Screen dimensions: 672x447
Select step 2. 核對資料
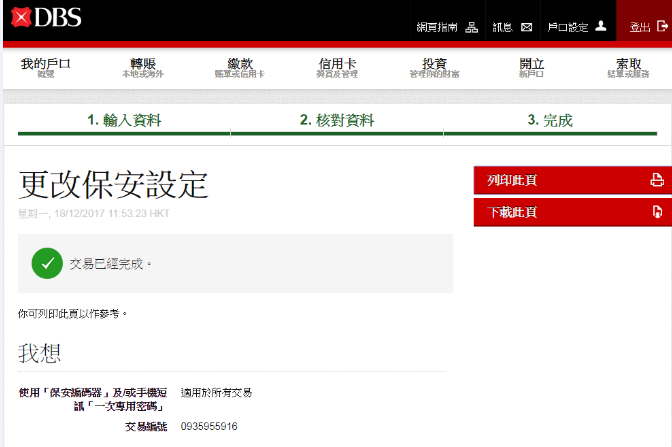[337, 120]
